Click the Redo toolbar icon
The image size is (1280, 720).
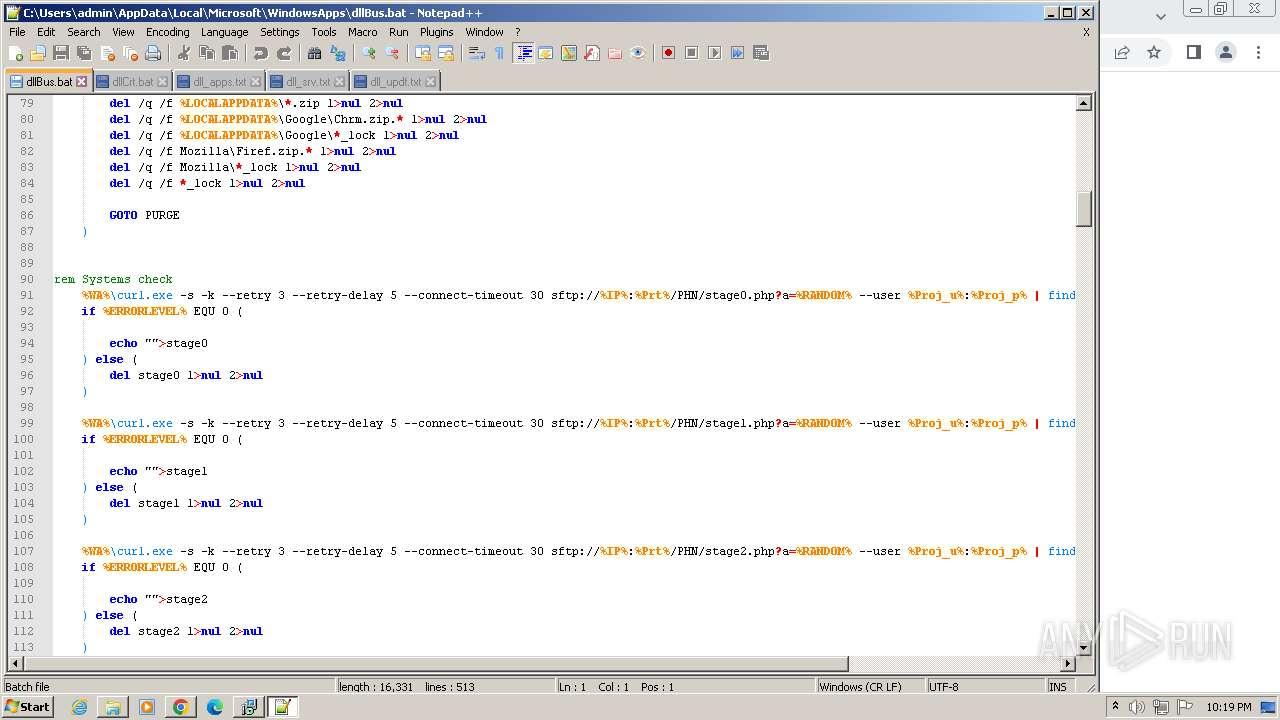[284, 53]
